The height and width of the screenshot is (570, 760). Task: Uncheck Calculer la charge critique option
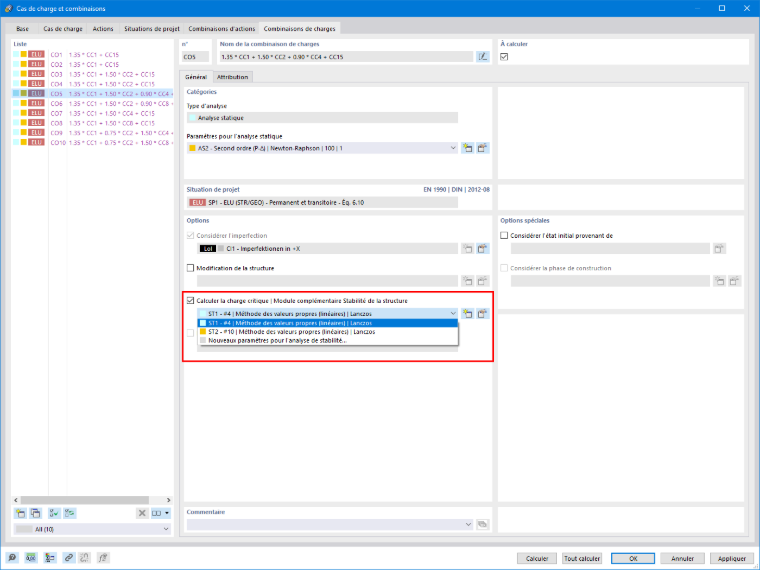[x=190, y=301]
